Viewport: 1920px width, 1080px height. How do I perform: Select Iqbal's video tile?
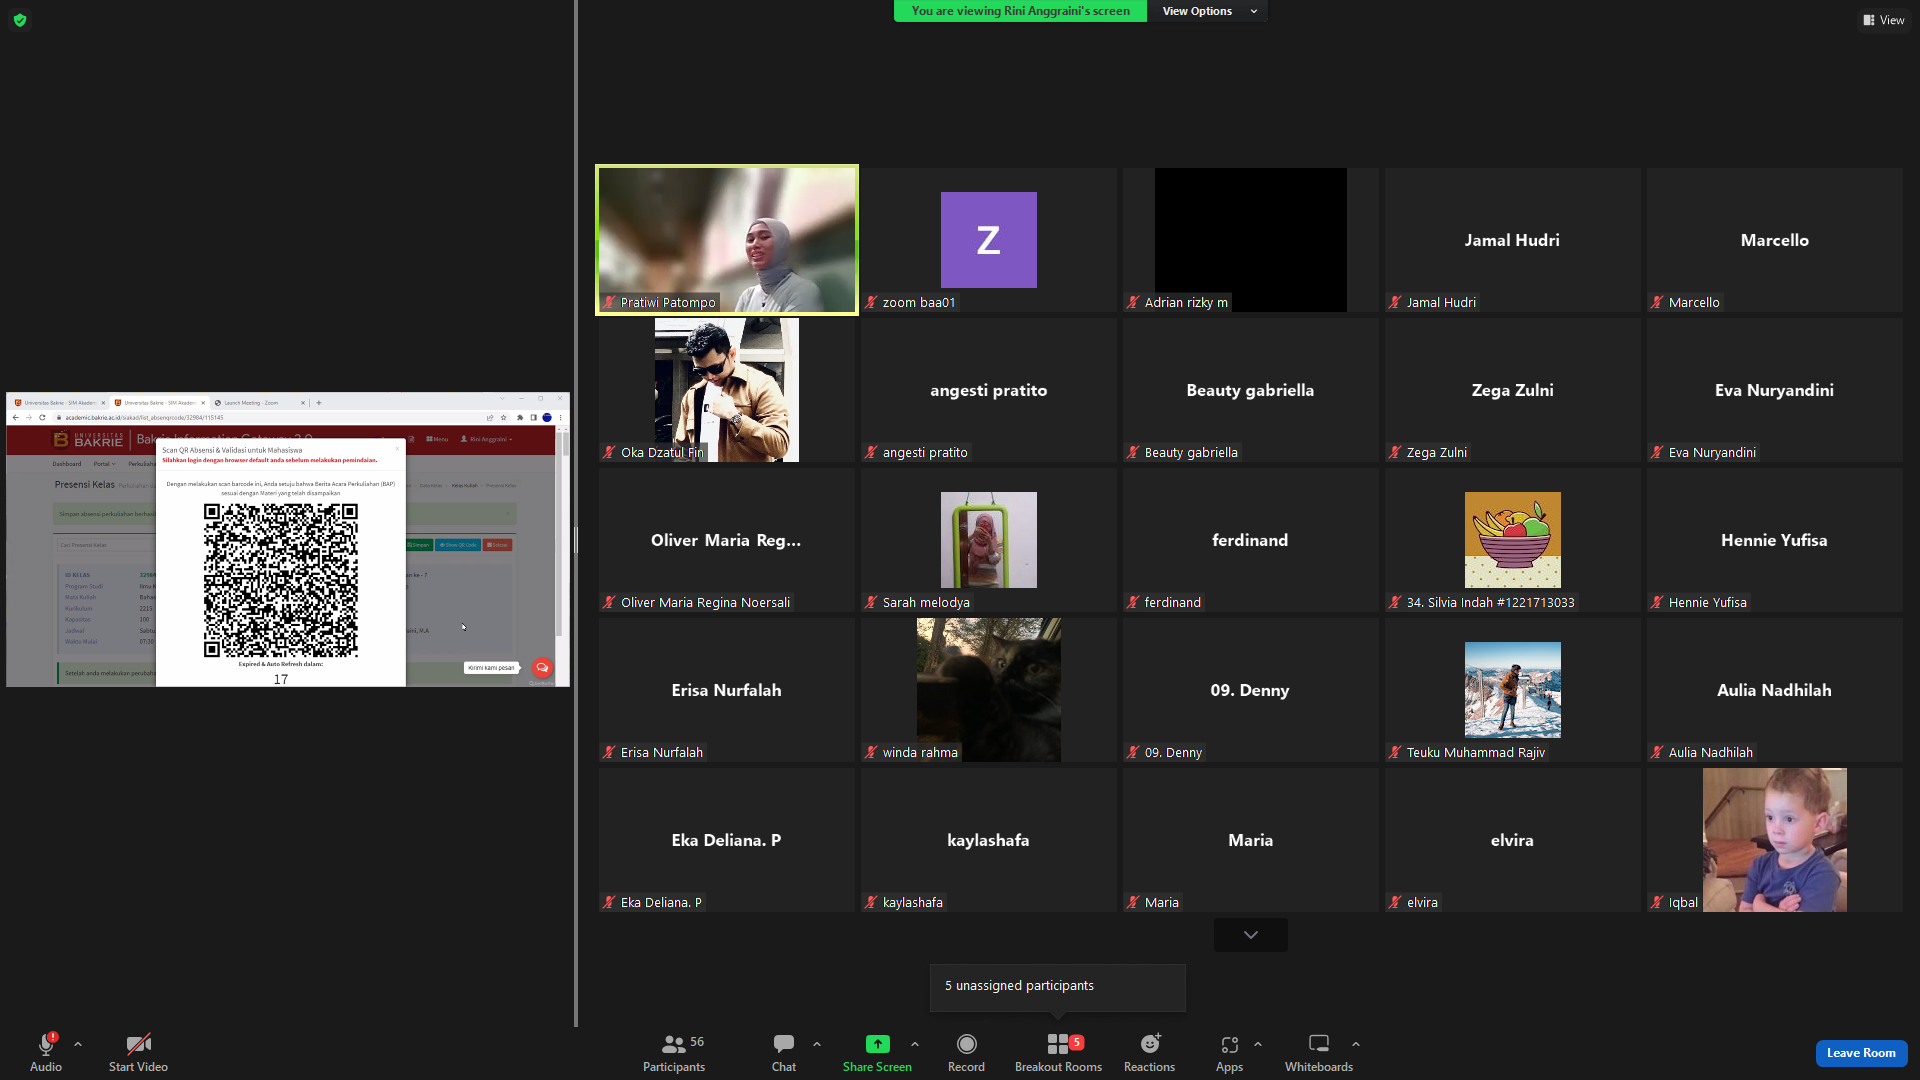1775,840
